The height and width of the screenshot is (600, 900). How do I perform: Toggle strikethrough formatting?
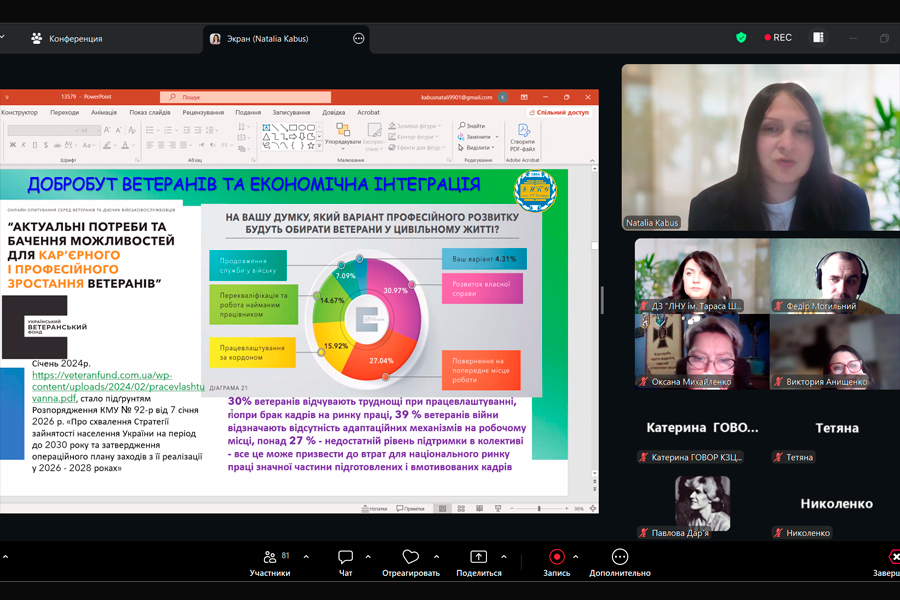point(57,145)
